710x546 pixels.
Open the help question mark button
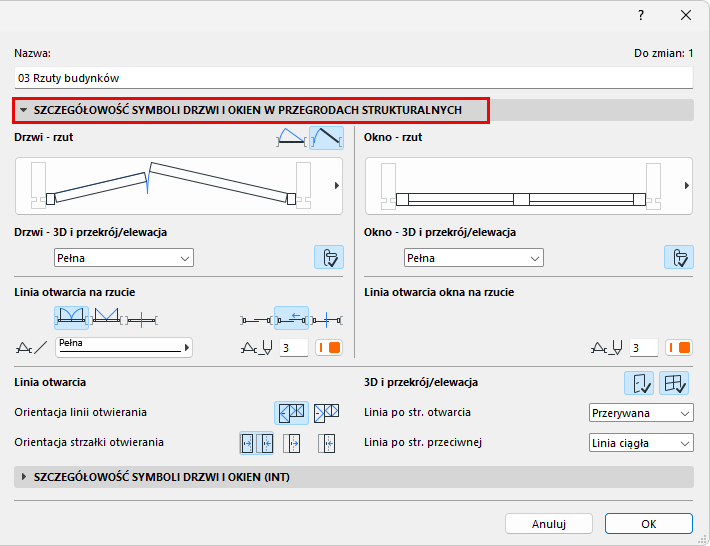tap(641, 15)
